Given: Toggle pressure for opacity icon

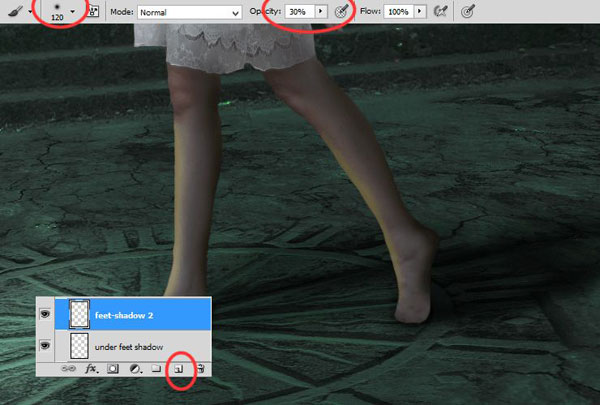Looking at the screenshot, I should 341,12.
